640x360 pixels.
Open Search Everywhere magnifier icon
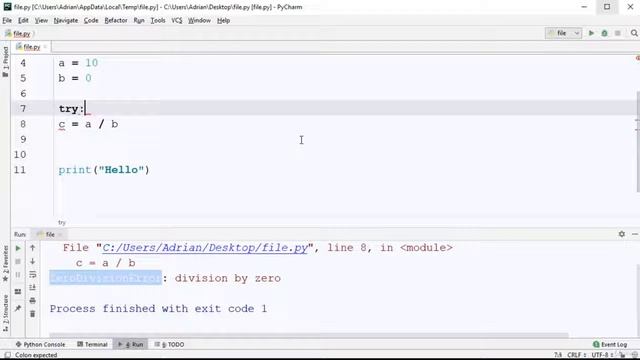[634, 33]
